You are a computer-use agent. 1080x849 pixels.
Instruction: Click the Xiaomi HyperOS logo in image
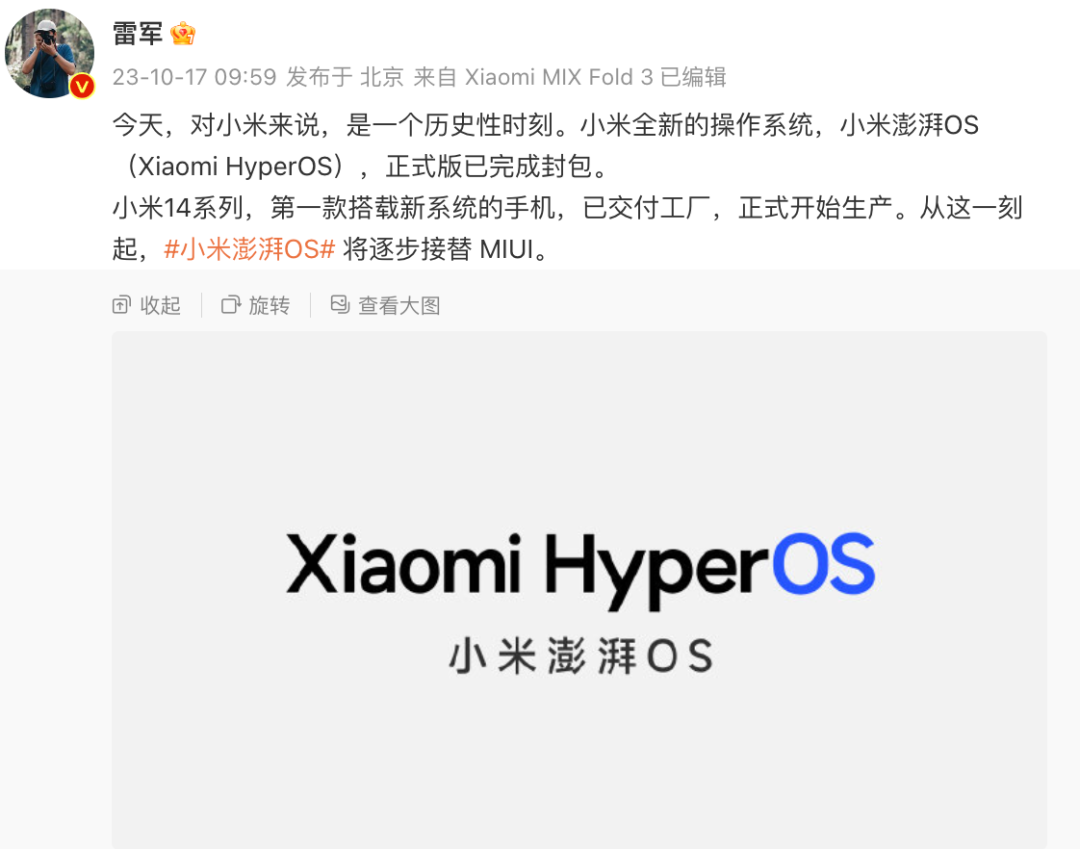(580, 570)
